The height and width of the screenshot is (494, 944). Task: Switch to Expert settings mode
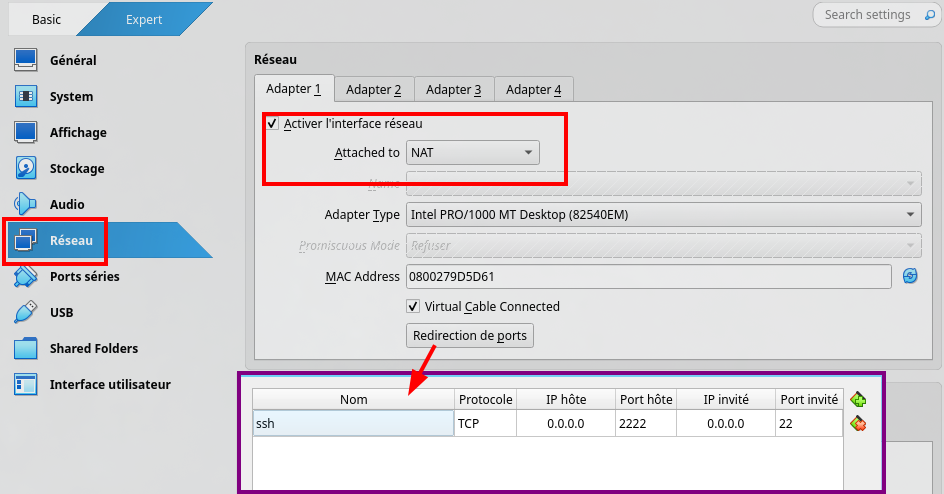144,19
